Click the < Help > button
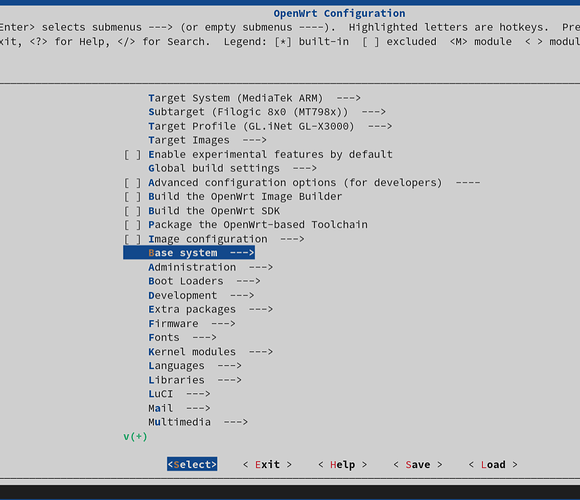The width and height of the screenshot is (580, 500). coord(343,464)
